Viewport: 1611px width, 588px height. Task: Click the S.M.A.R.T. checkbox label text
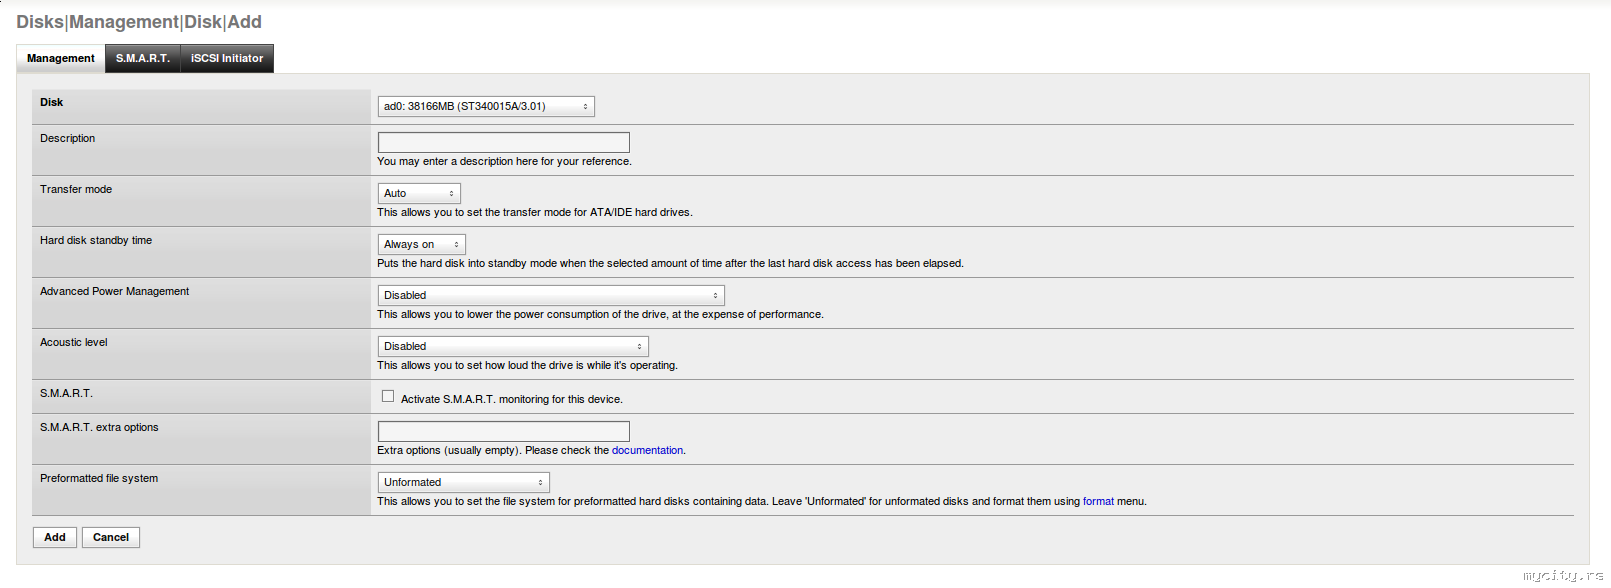[511, 399]
